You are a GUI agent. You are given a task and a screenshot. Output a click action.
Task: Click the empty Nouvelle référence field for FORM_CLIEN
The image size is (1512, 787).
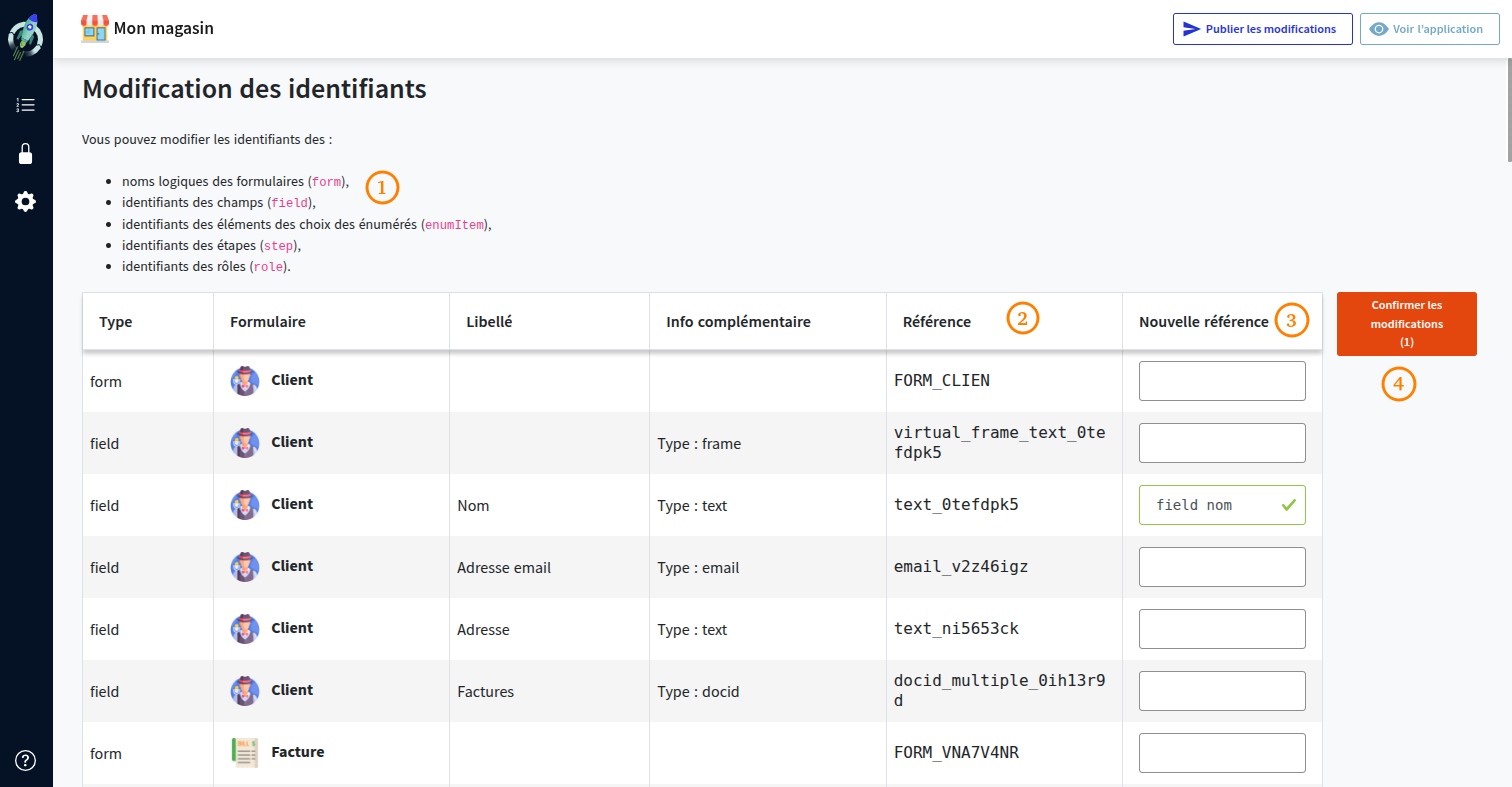pos(1222,380)
